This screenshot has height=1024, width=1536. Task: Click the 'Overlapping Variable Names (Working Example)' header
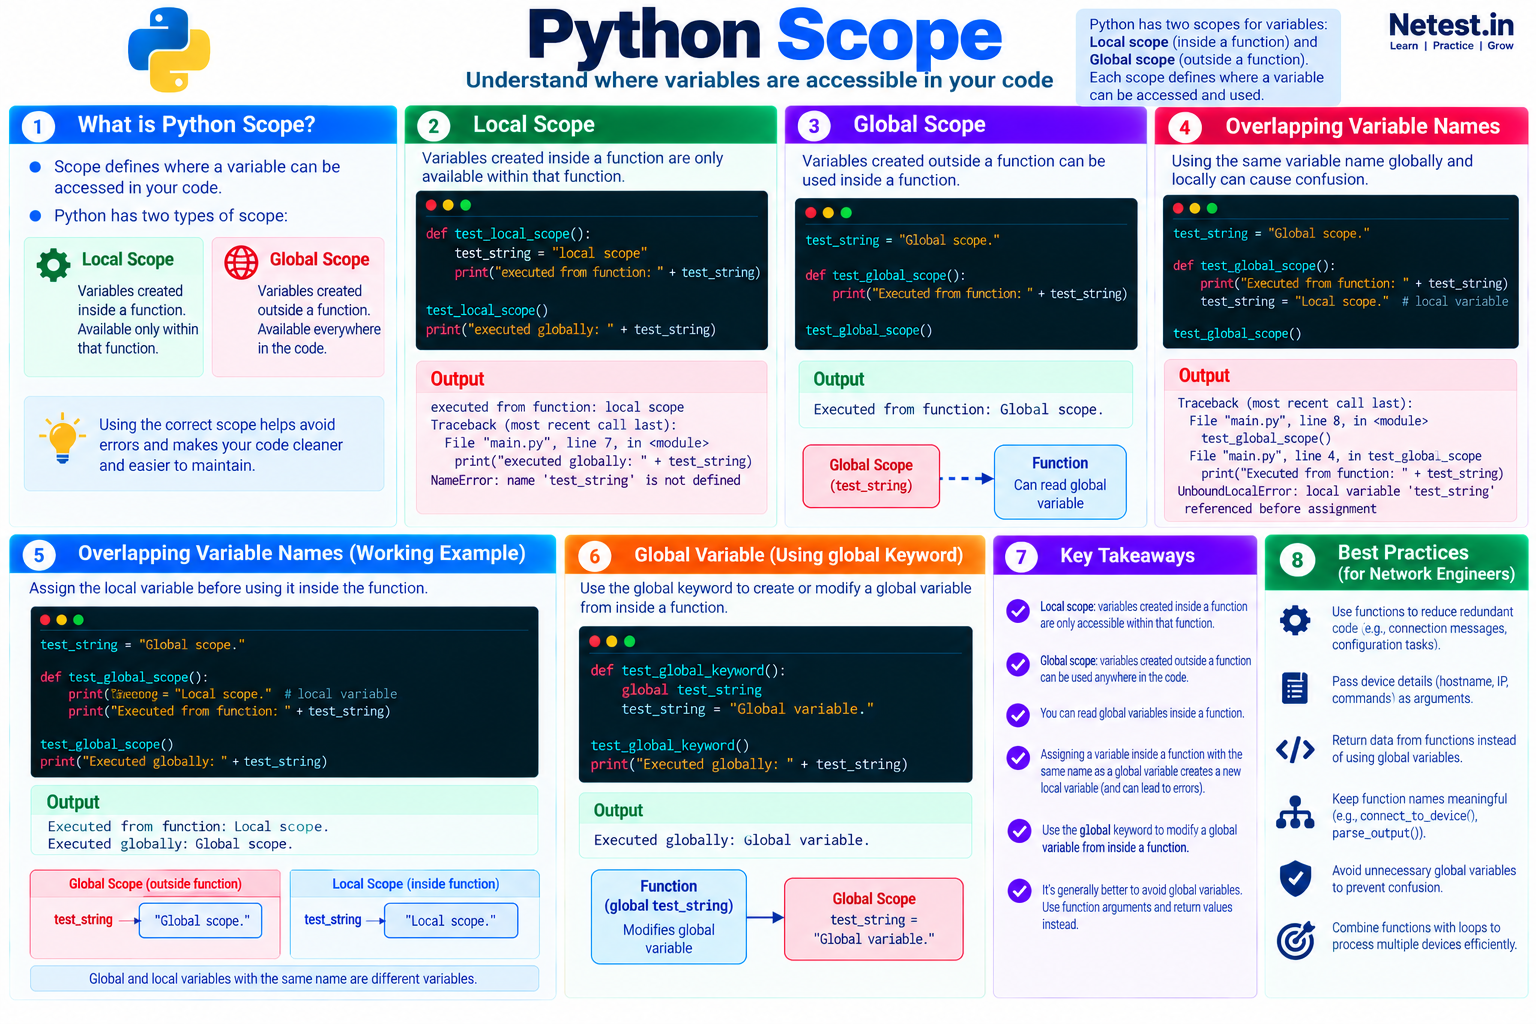click(x=283, y=554)
